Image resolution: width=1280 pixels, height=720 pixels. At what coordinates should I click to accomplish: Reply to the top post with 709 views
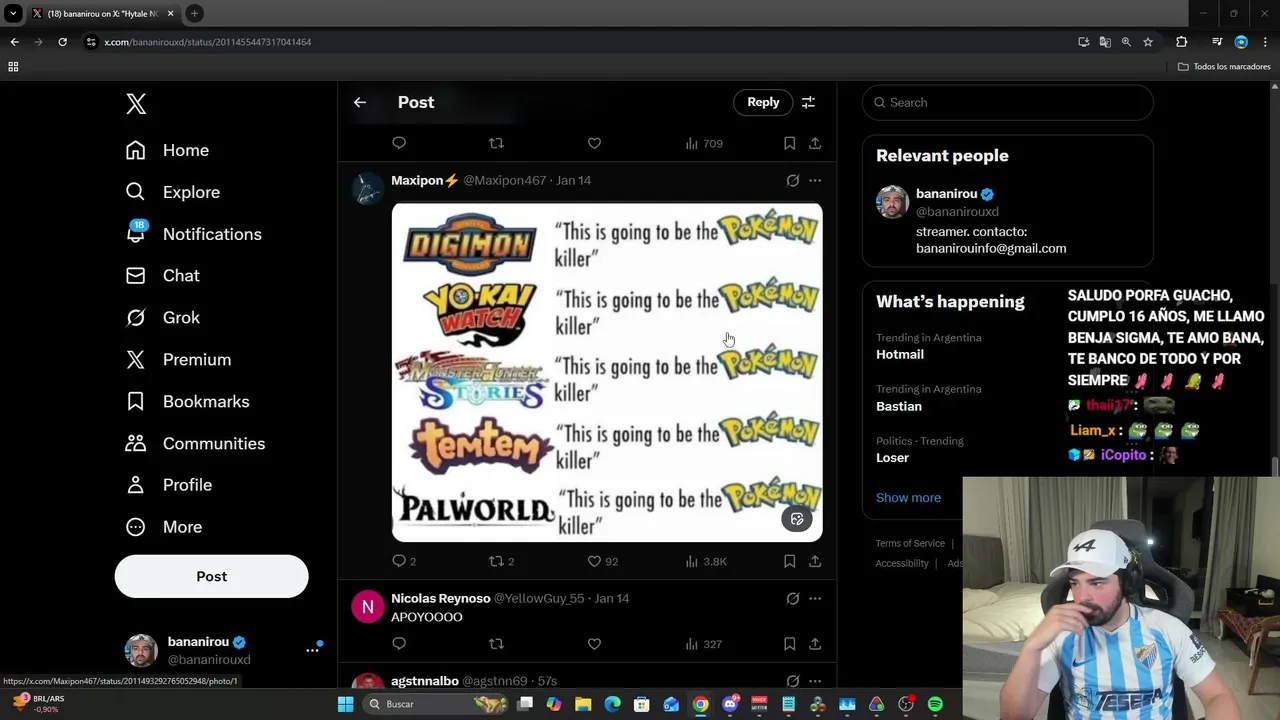coord(399,143)
